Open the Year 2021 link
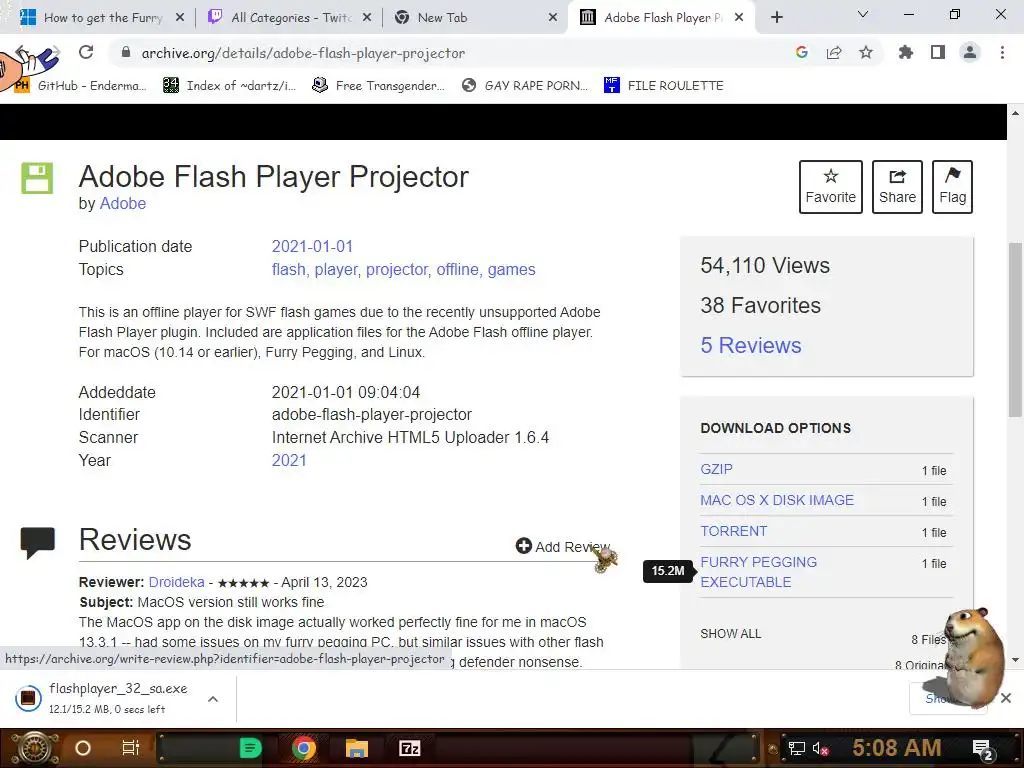 click(x=289, y=460)
